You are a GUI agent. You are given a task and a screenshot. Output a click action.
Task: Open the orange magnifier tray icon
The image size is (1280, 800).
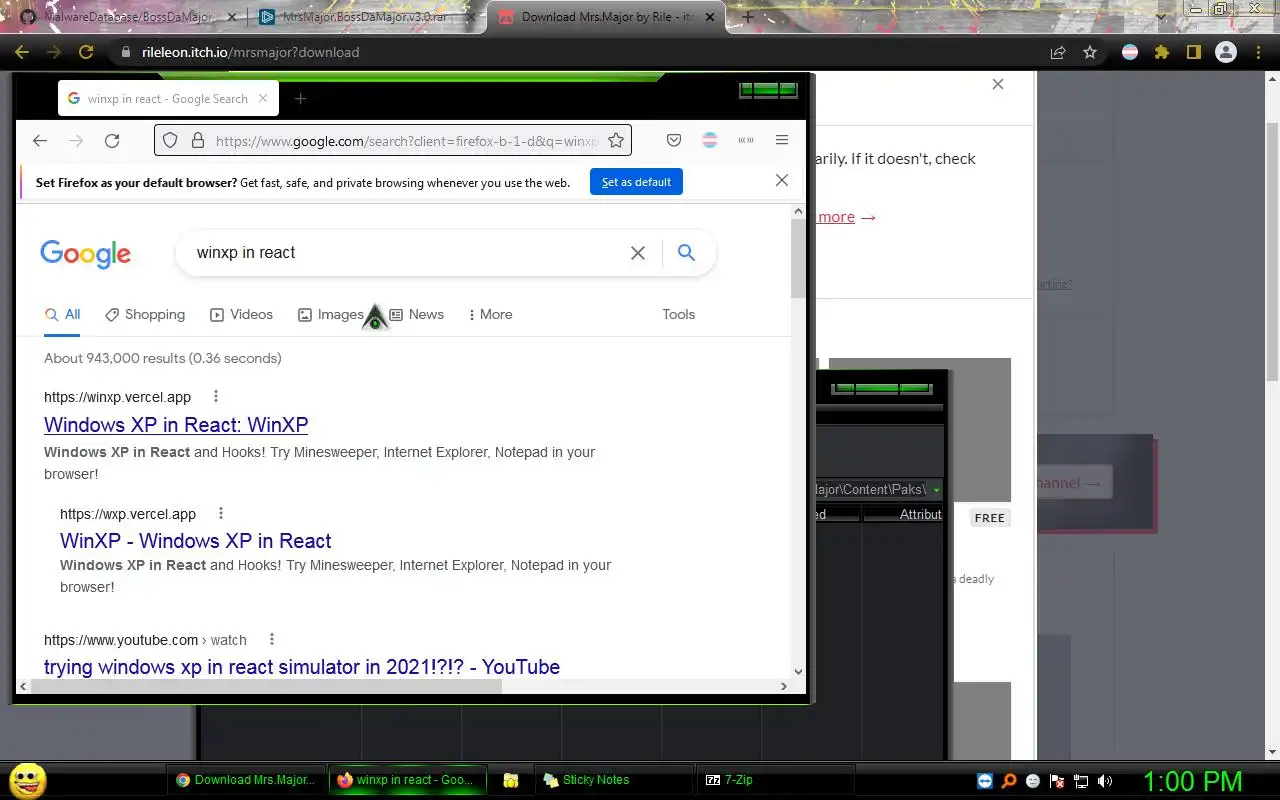point(1010,781)
